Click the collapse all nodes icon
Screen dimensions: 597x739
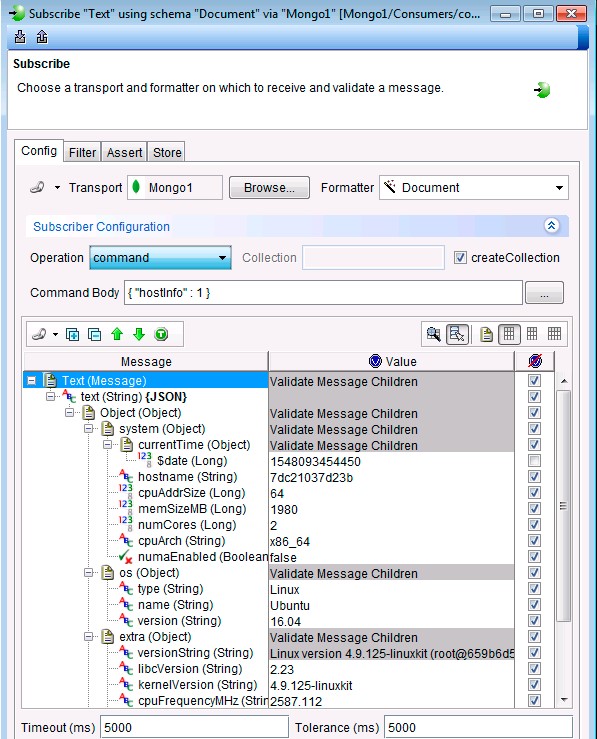[95, 335]
